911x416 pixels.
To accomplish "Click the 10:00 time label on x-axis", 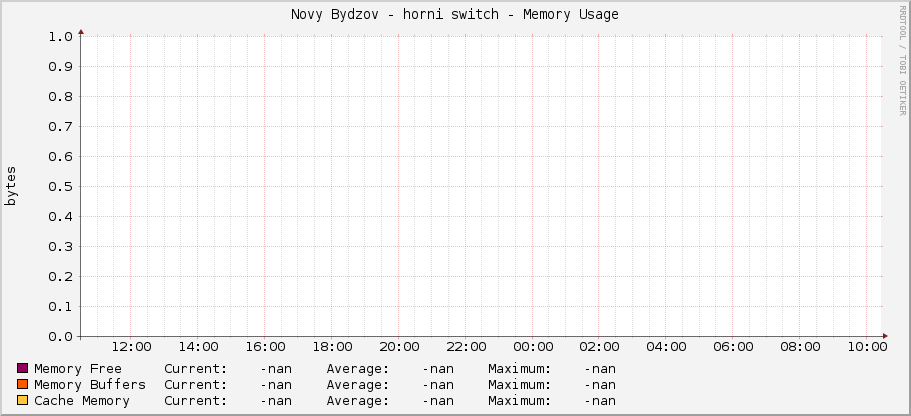I will click(x=867, y=347).
